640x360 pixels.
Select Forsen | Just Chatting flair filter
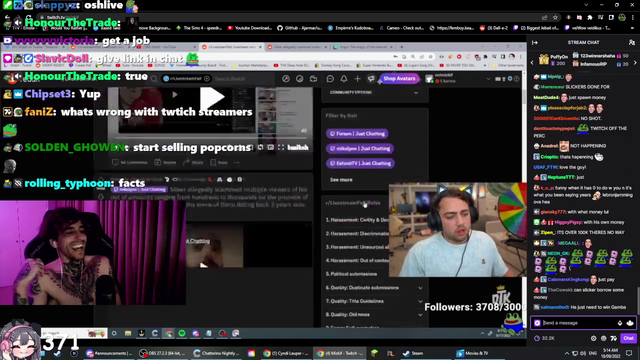point(357,133)
